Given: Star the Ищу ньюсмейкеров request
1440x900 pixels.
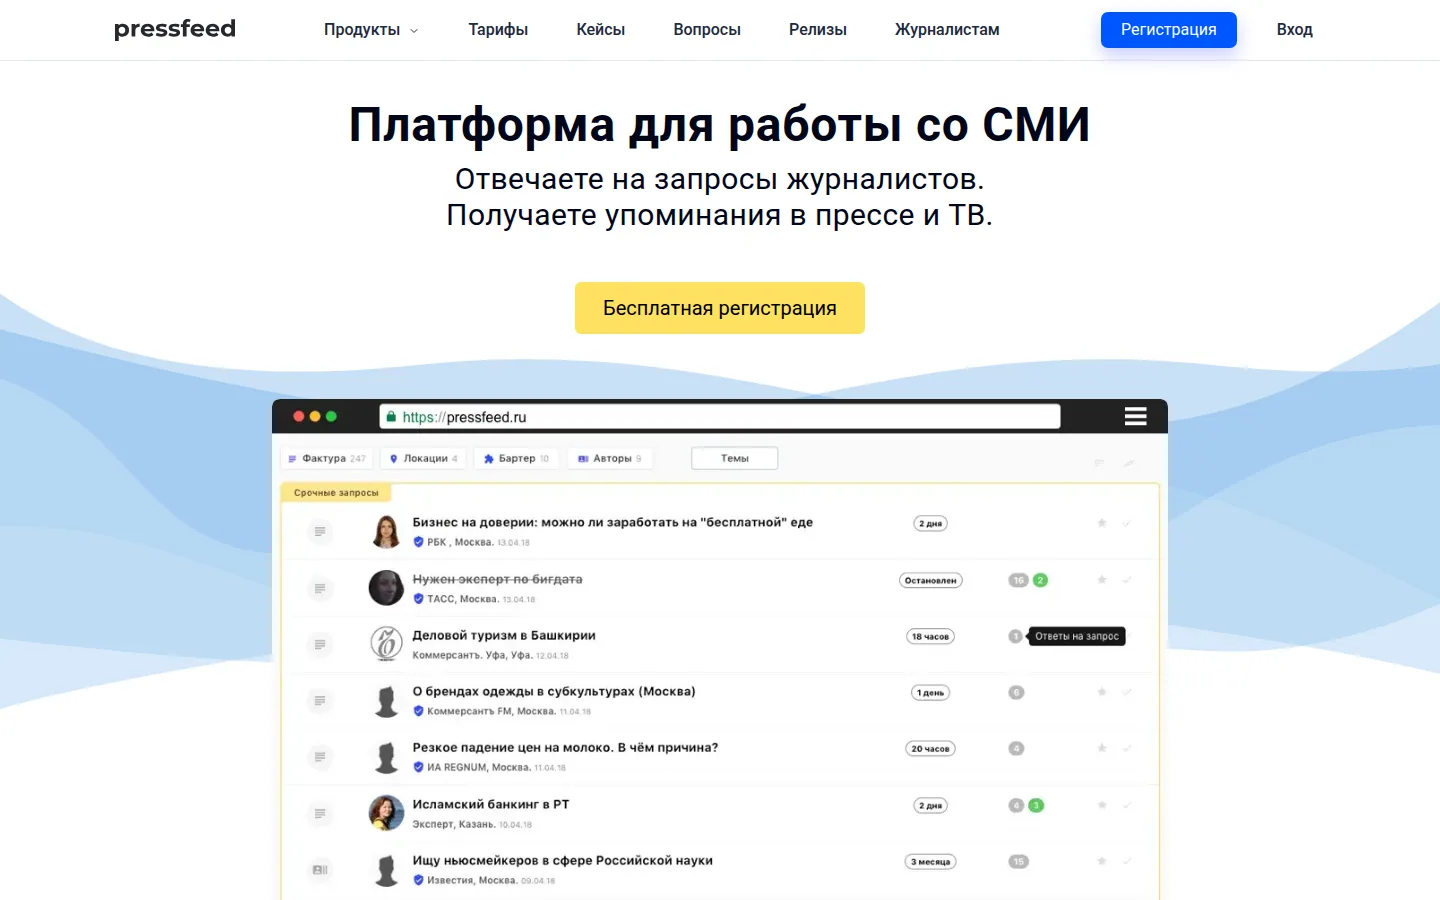Looking at the screenshot, I should pos(1101,861).
